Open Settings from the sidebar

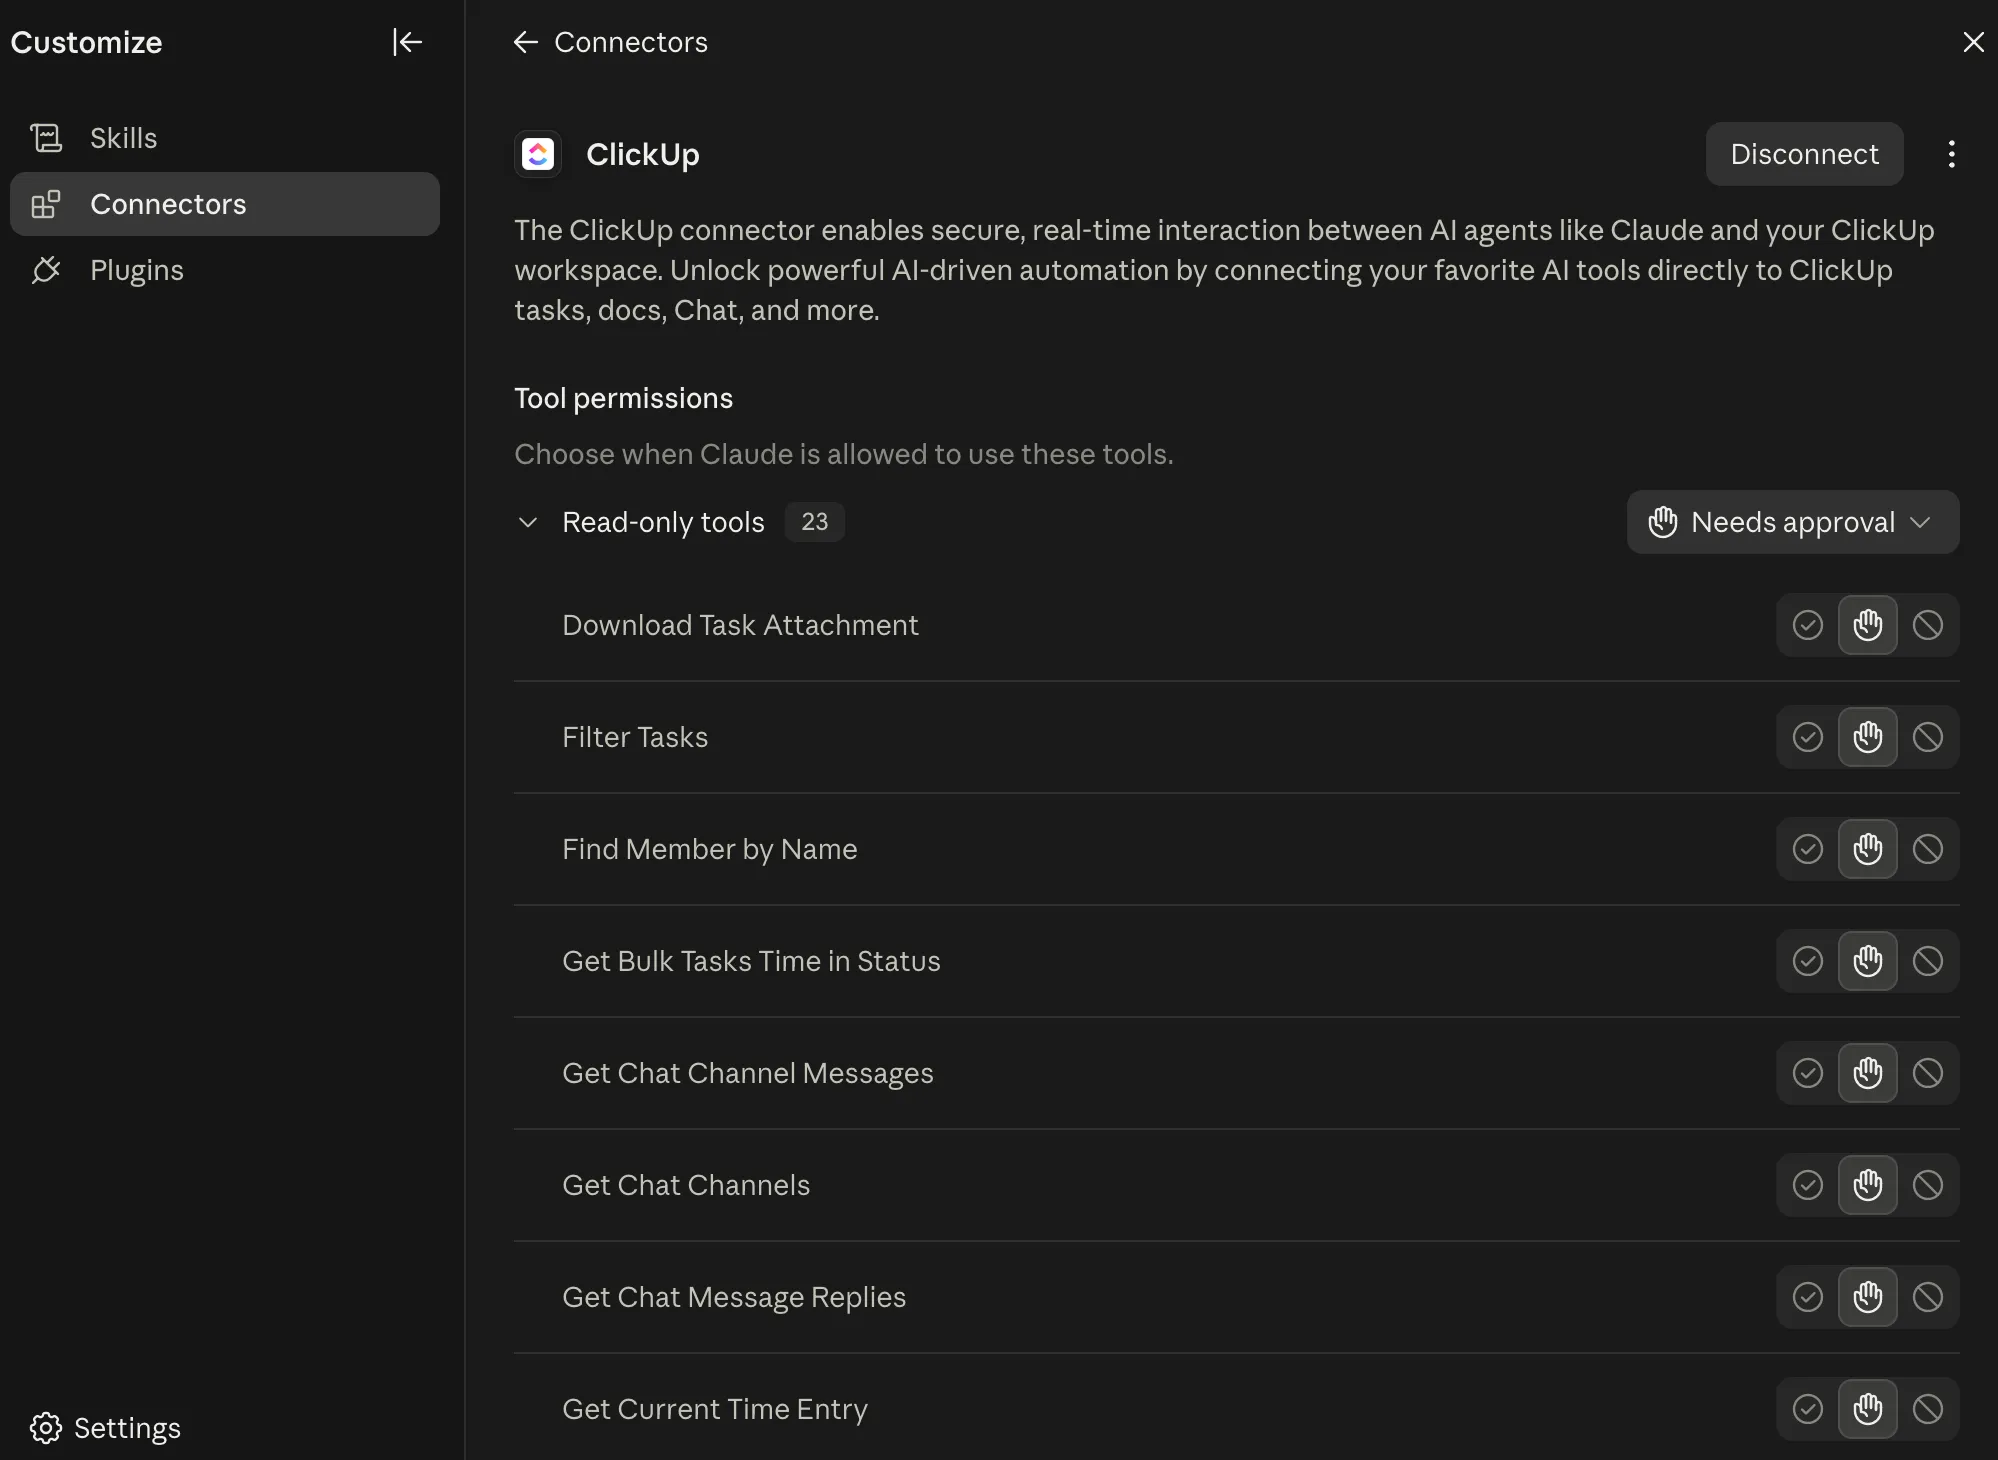[106, 1428]
